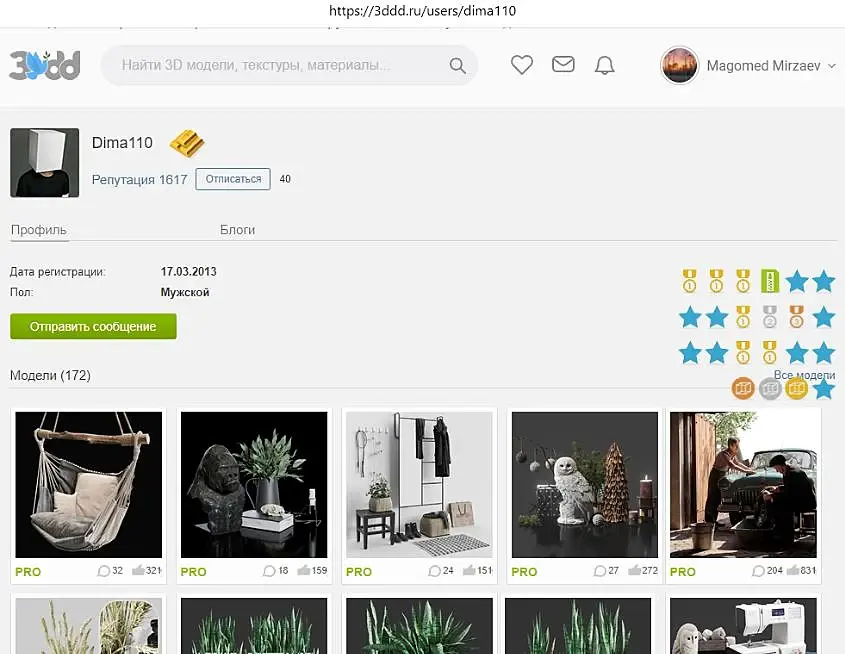Click the page URL 3ddd.ru/users/dima110
This screenshot has height=654, width=845.
422,11
